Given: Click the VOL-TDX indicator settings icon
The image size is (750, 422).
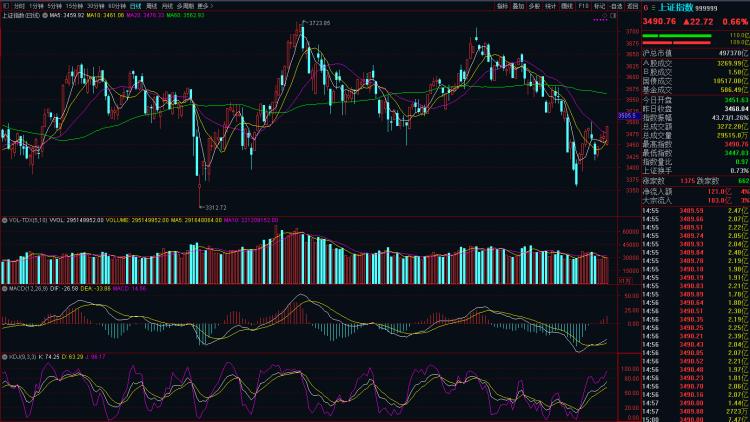Looking at the screenshot, I should [4, 220].
